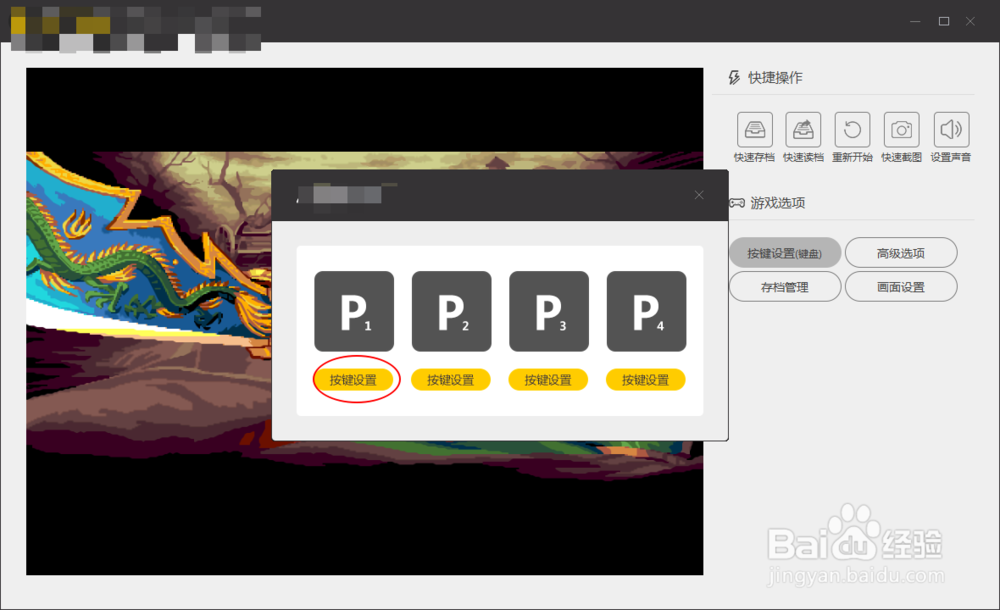Open 按键设置 under P3
The height and width of the screenshot is (610, 1000).
548,380
